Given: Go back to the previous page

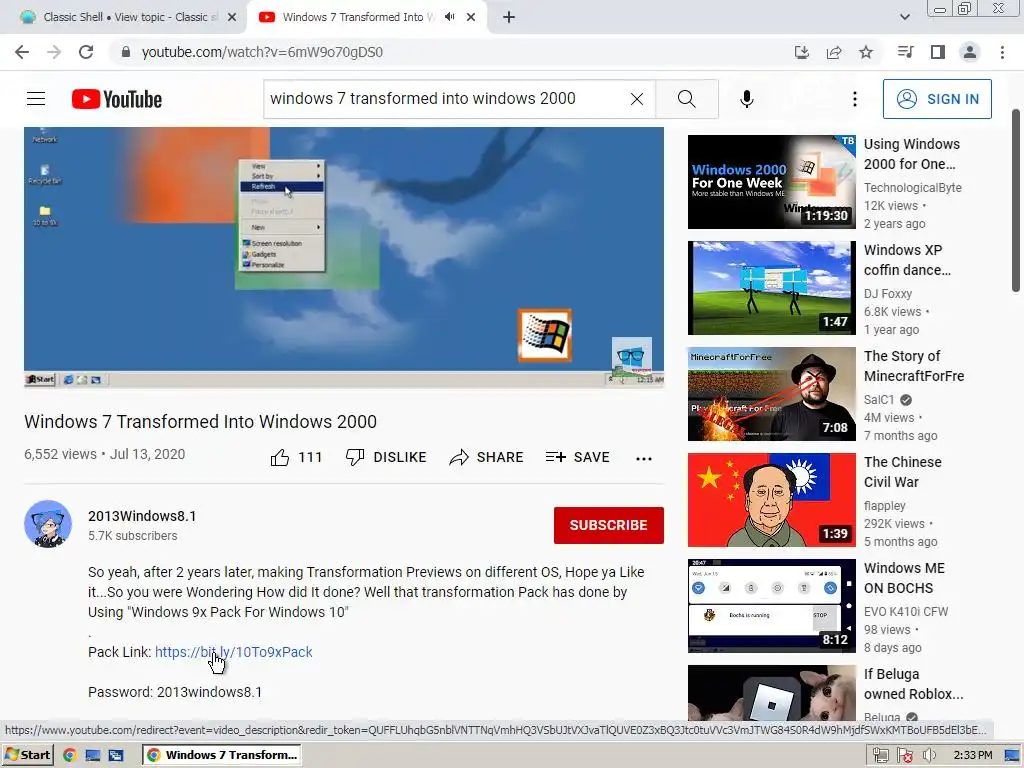Looking at the screenshot, I should [x=22, y=52].
